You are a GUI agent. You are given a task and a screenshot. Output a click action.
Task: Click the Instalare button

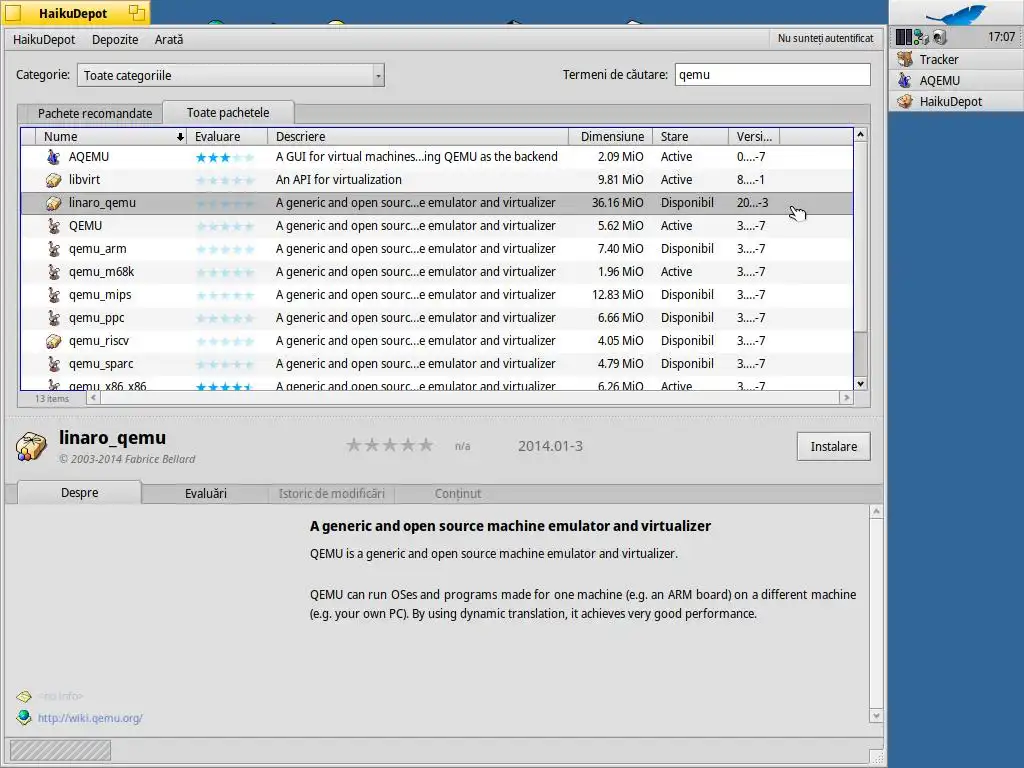pyautogui.click(x=833, y=447)
